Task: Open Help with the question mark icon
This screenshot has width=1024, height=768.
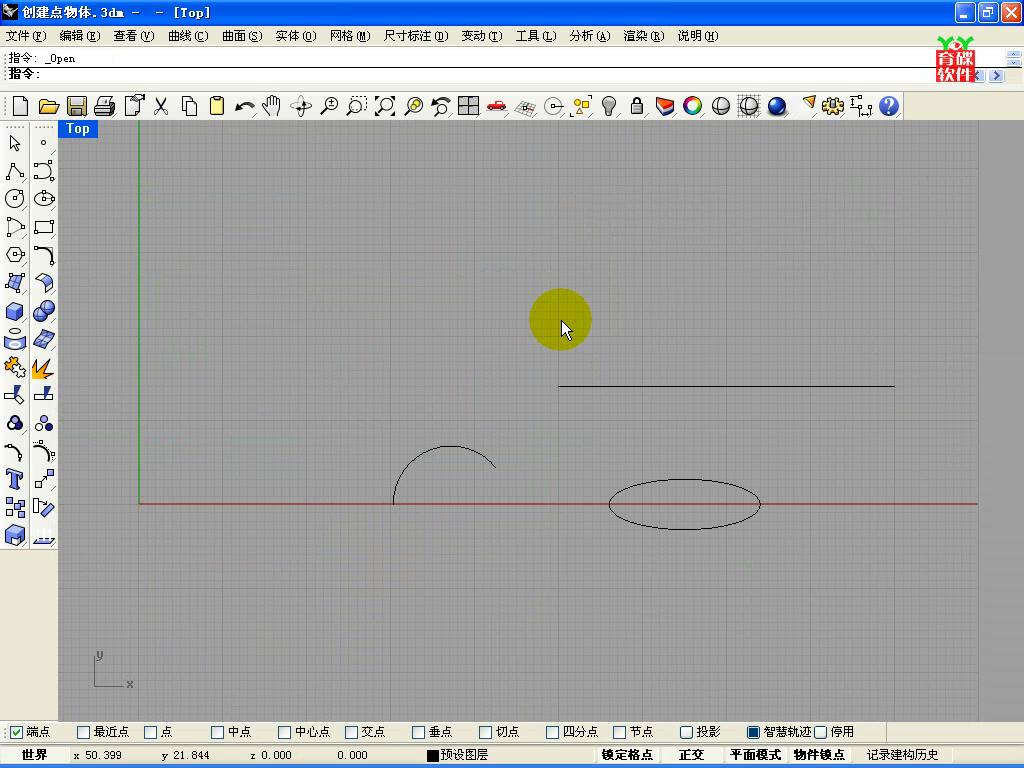Action: pyautogui.click(x=889, y=106)
